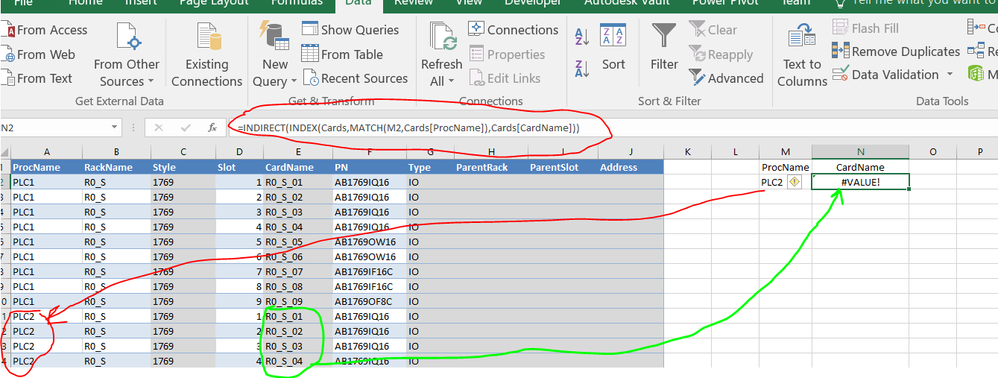Expand Data Validation dropdown arrow
Viewport: 998px width, 378px height.
pyautogui.click(x=950, y=75)
